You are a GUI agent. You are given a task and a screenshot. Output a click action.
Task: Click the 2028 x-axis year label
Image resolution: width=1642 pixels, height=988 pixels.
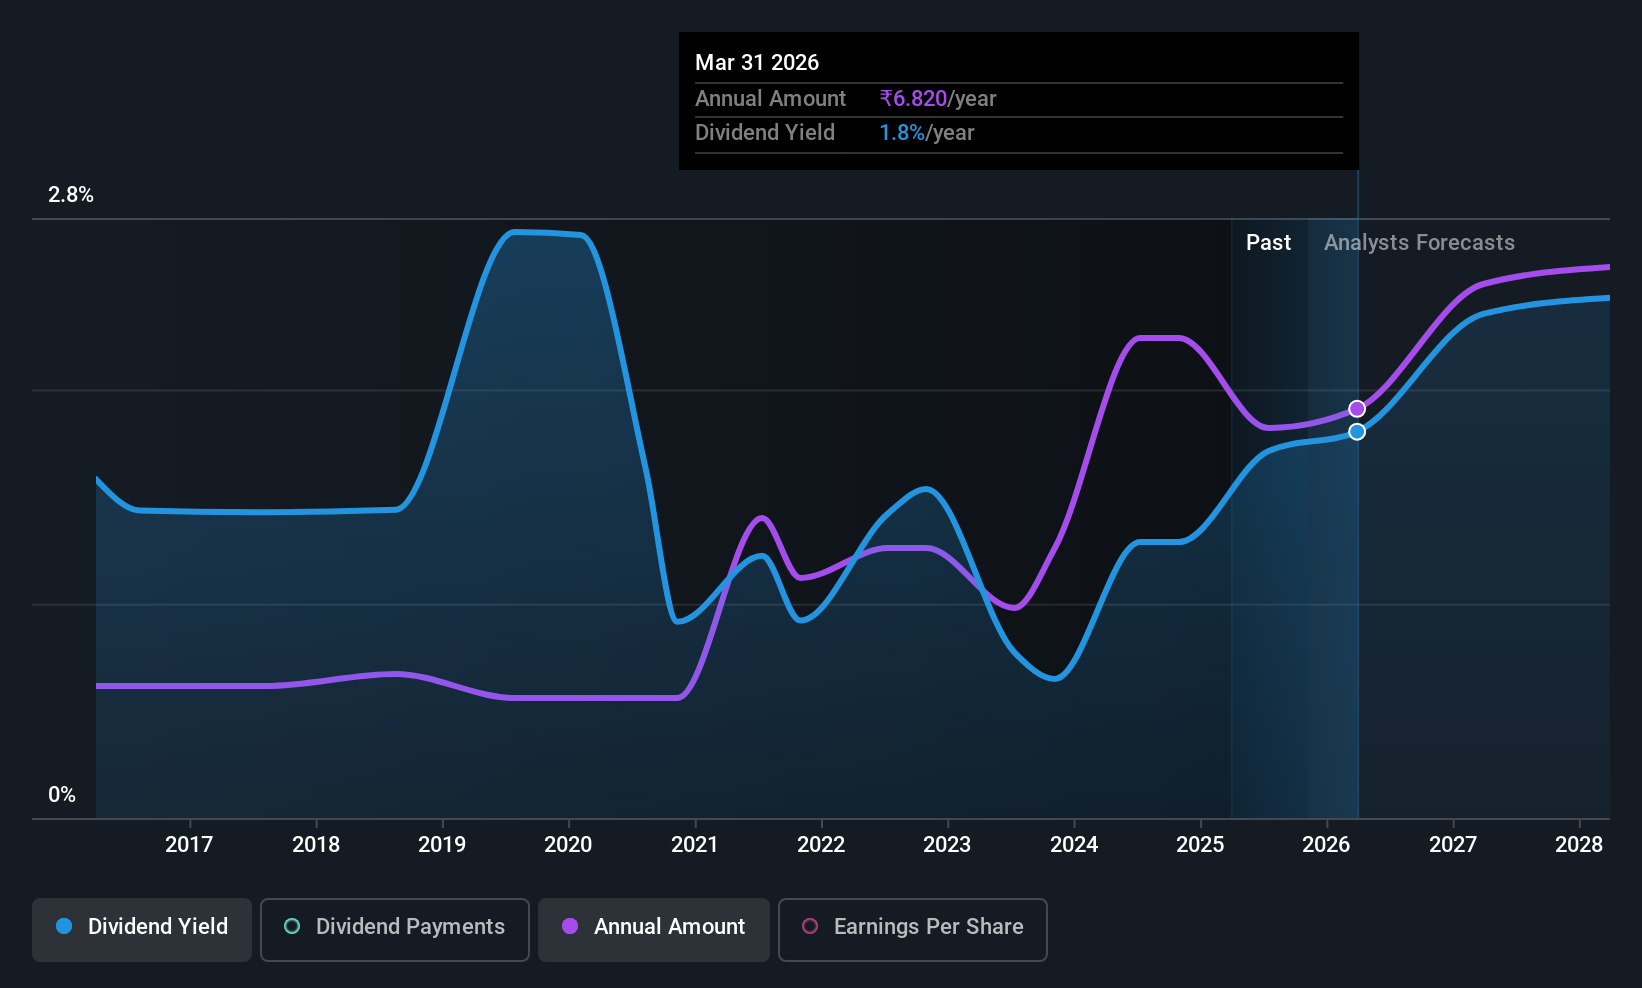pyautogui.click(x=1579, y=845)
